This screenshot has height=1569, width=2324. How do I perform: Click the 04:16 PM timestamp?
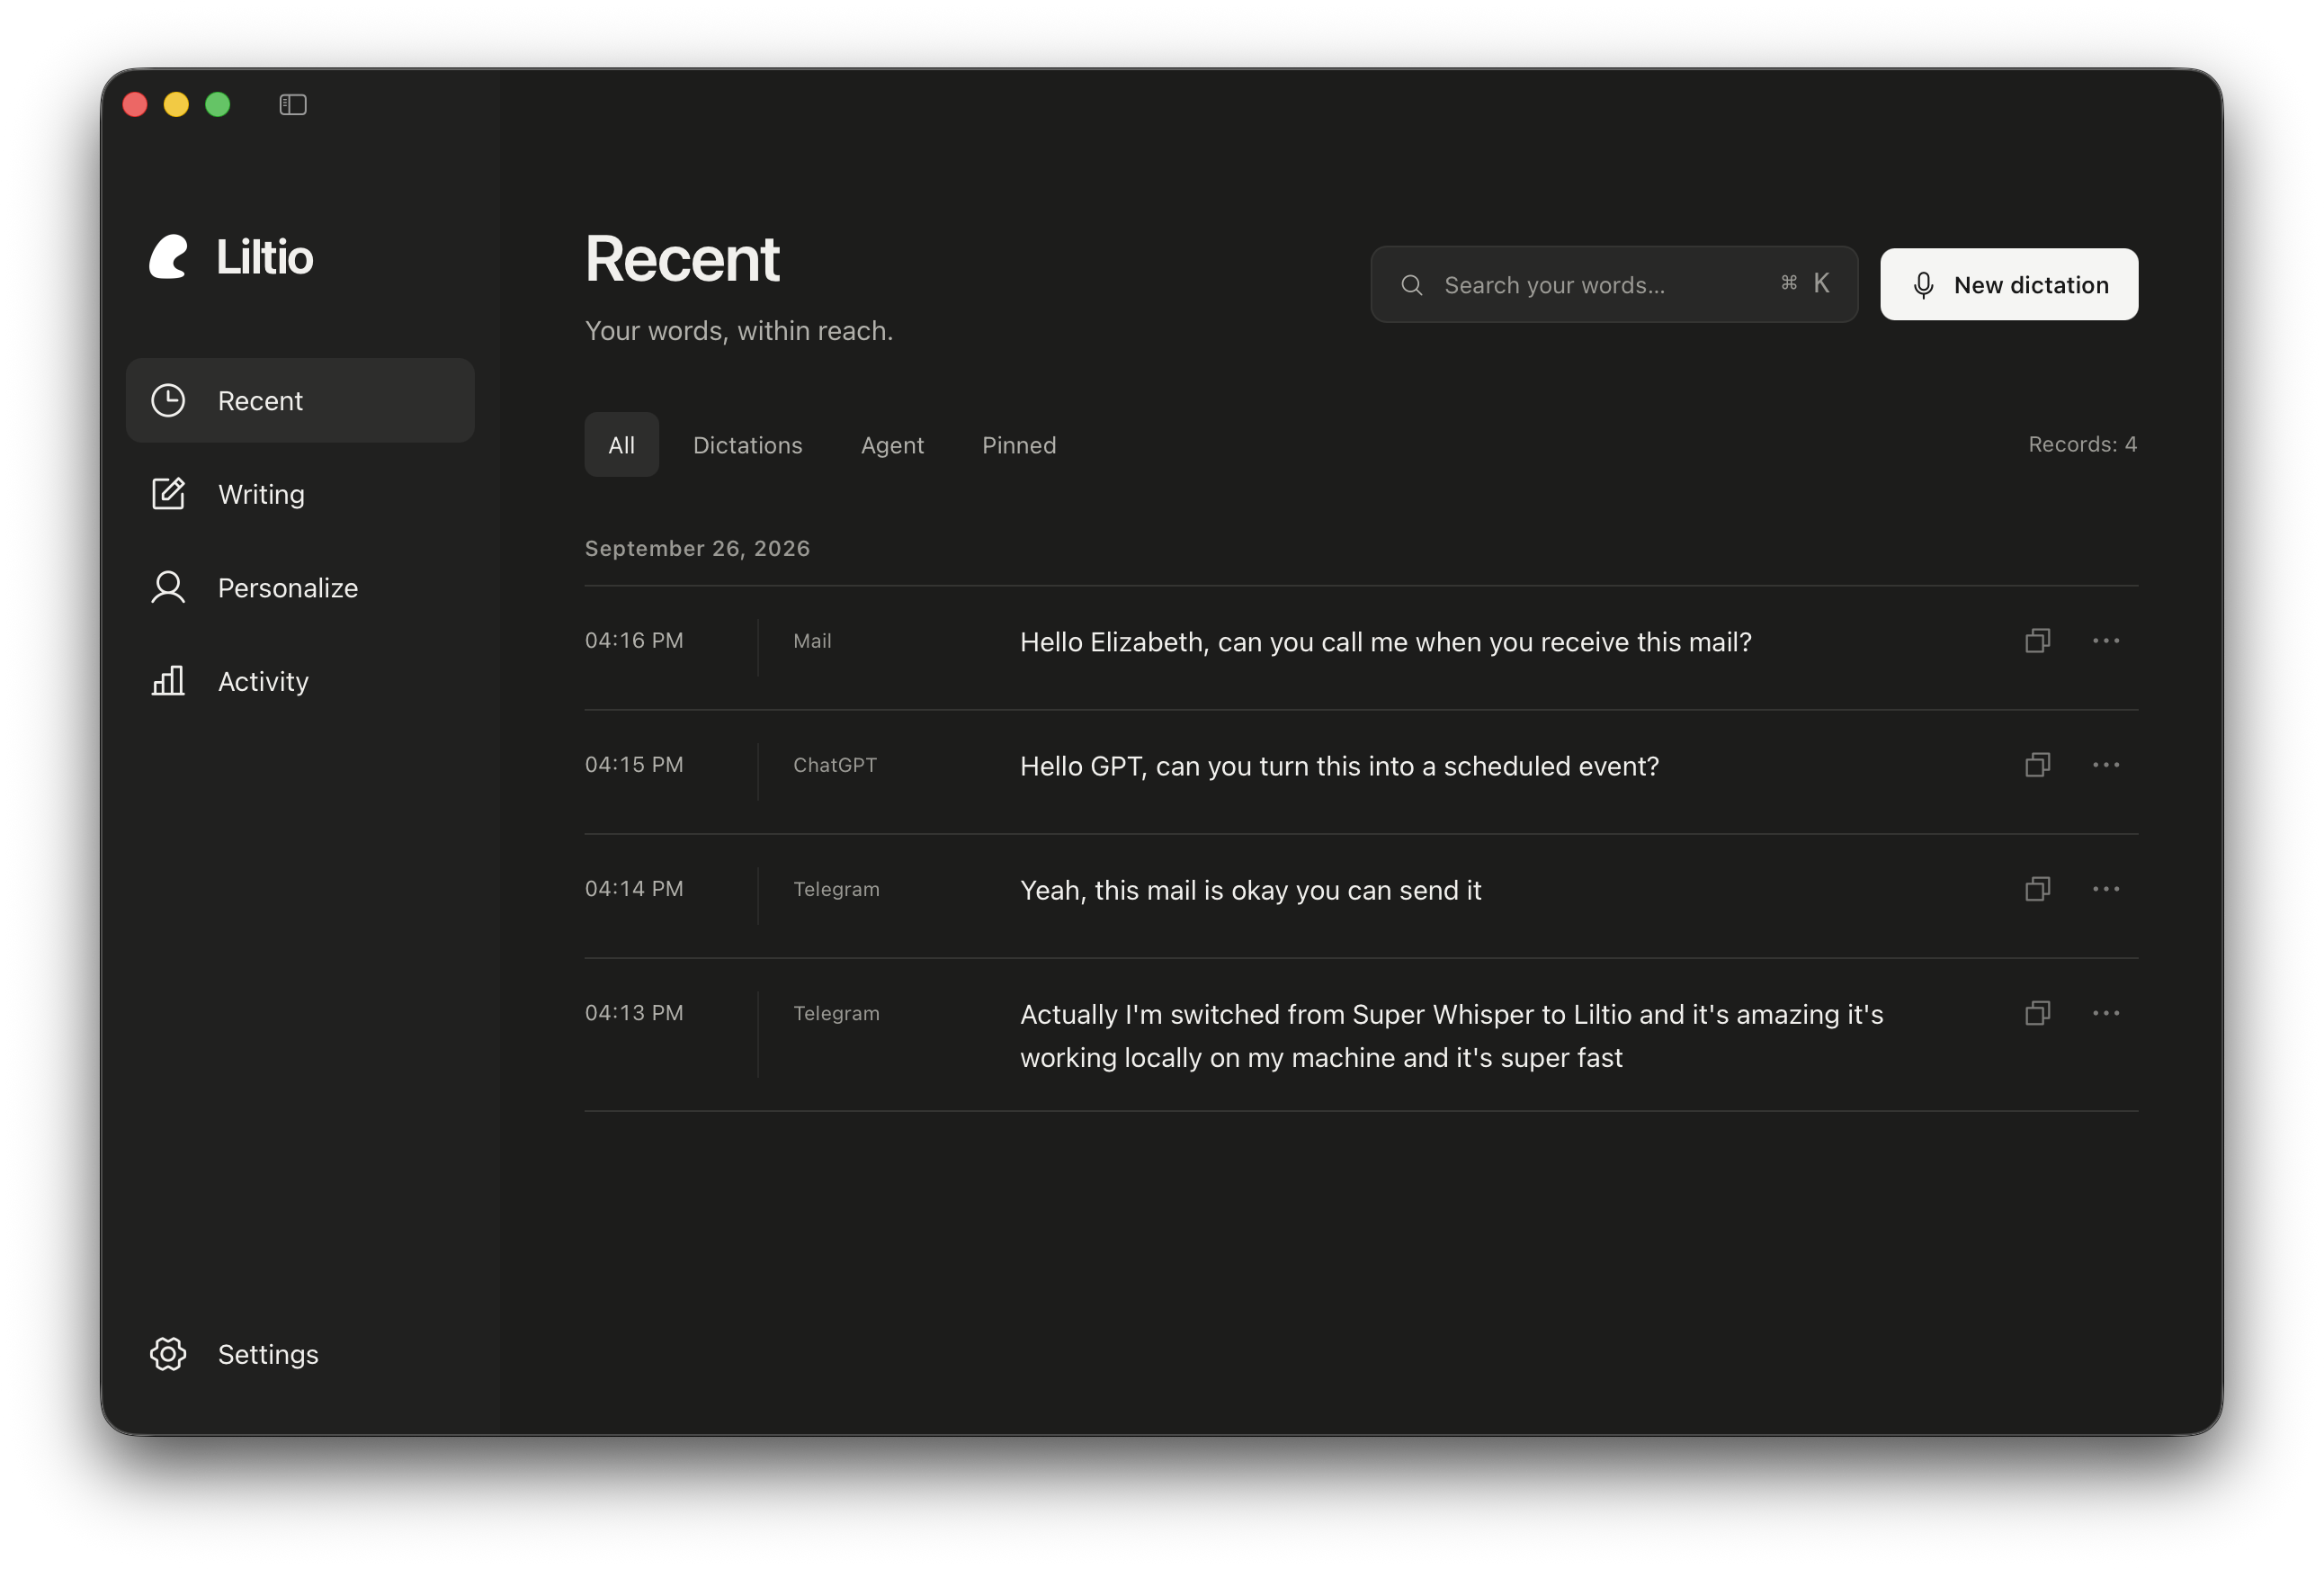(x=634, y=640)
